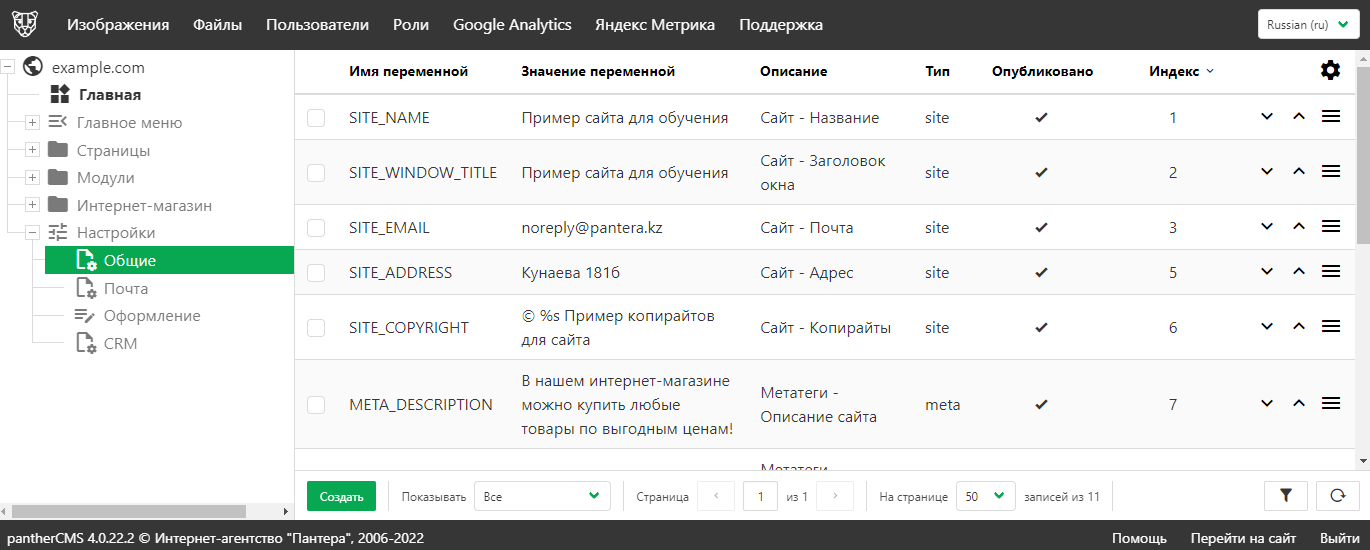The image size is (1370, 550).
Task: Tick the SITE_WINDOW_TITLE row checkbox
Action: tap(316, 173)
